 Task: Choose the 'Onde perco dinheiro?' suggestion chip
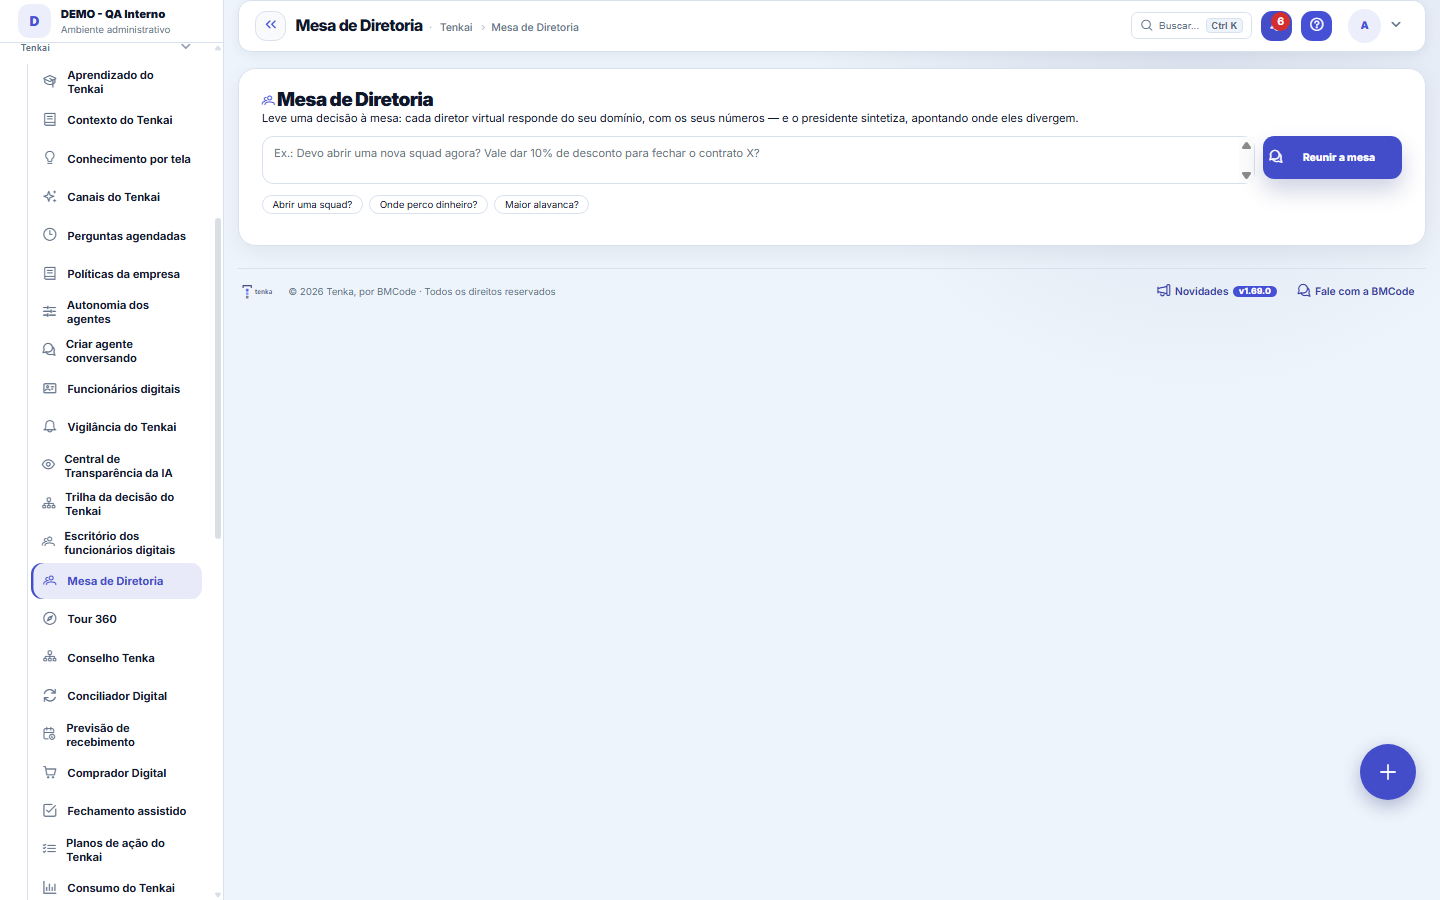(428, 205)
